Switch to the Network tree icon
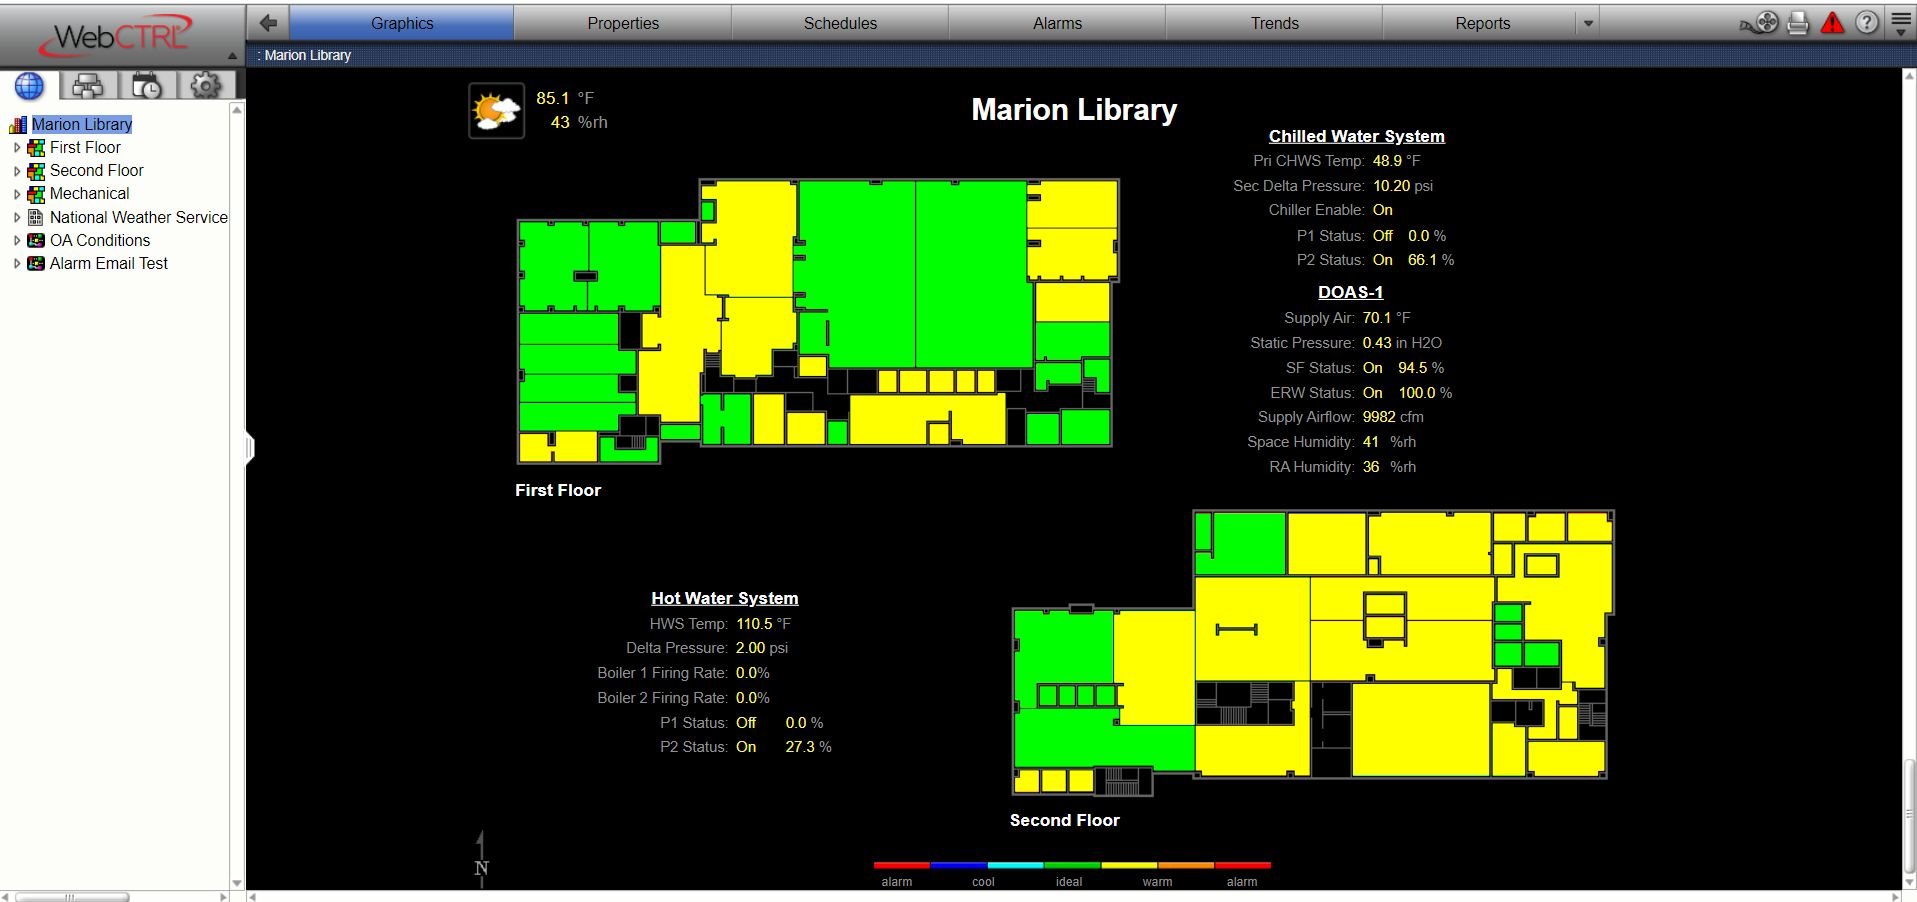This screenshot has width=1917, height=902. (88, 86)
